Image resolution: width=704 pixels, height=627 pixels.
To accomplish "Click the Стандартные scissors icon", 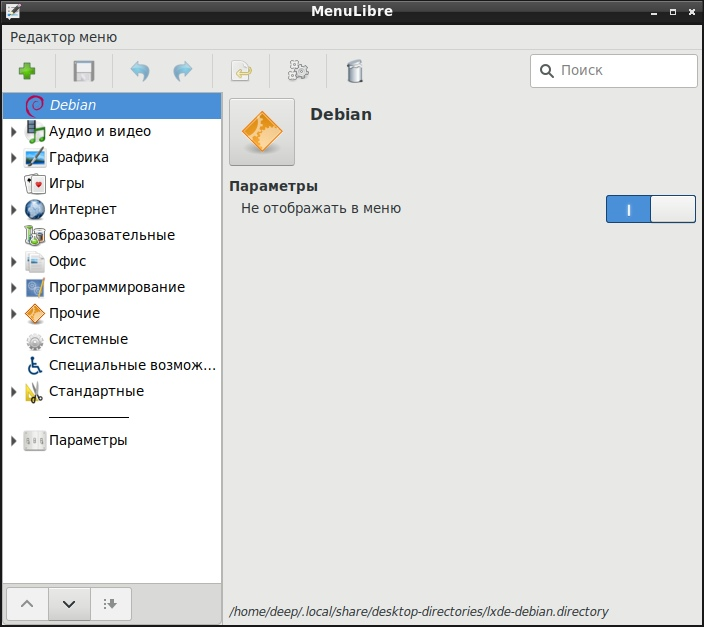I will (35, 392).
